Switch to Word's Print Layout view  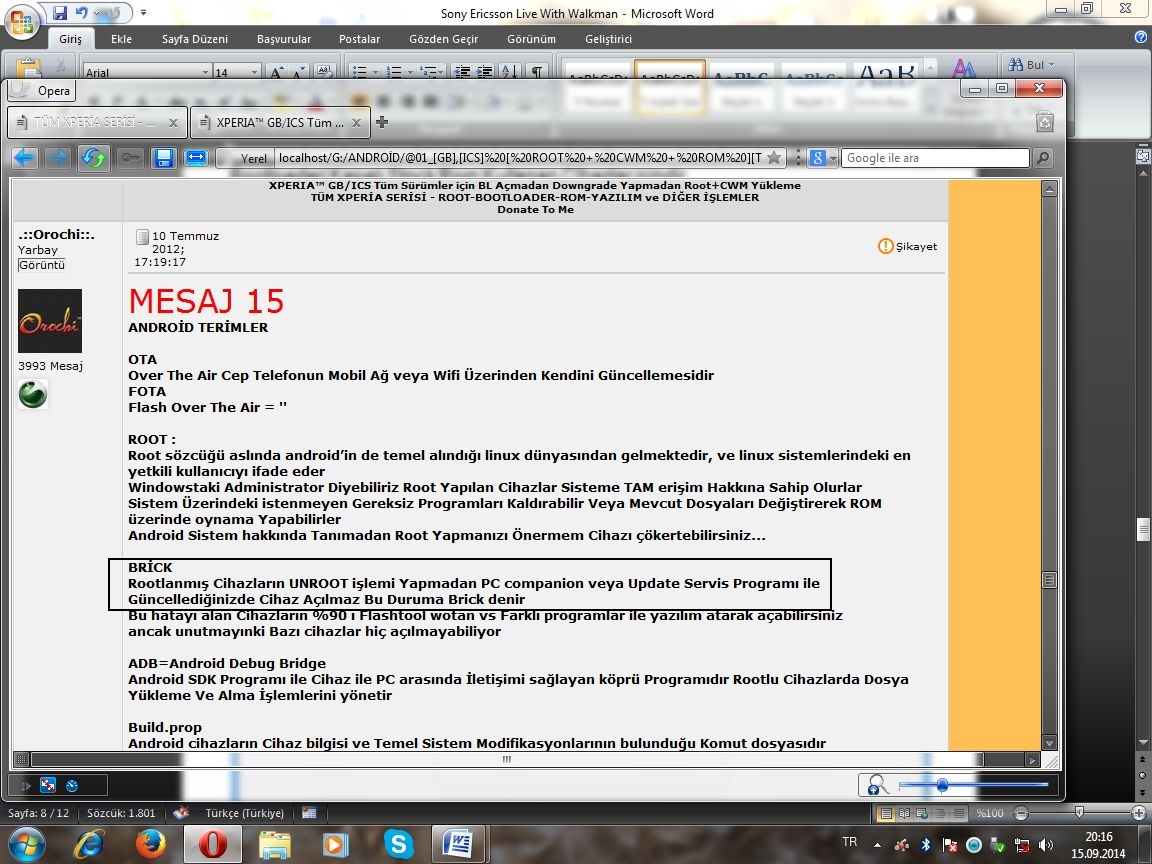pos(887,813)
